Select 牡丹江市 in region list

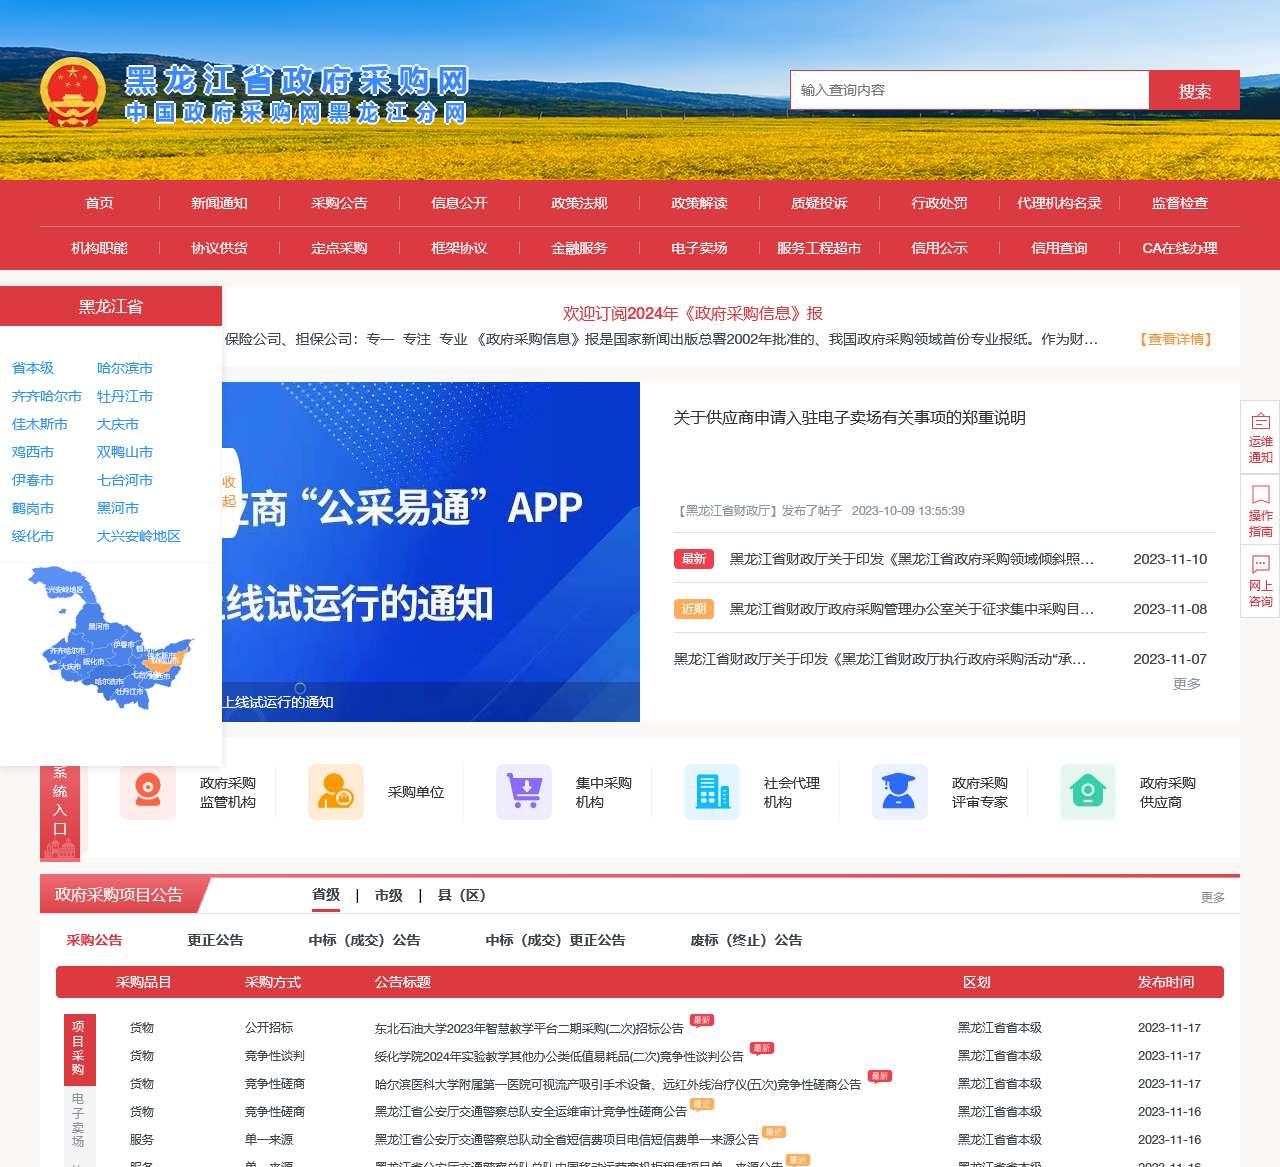coord(125,396)
